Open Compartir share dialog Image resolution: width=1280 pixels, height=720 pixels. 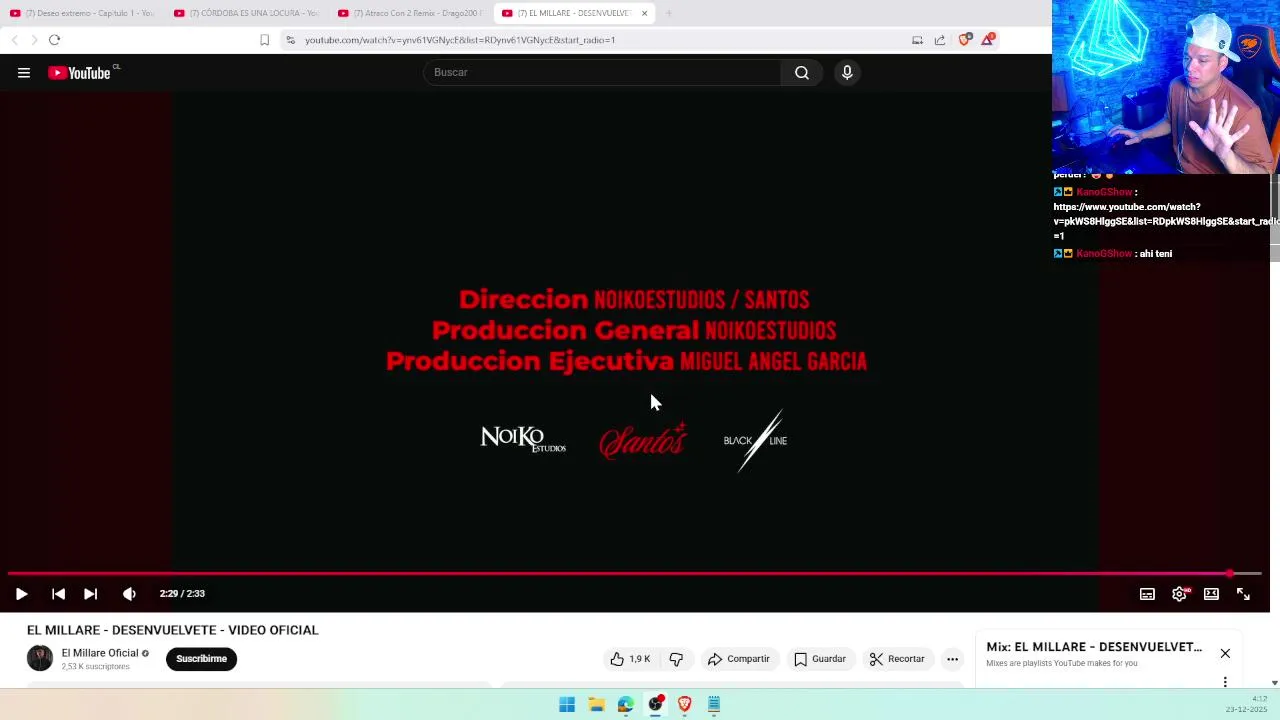coord(738,659)
